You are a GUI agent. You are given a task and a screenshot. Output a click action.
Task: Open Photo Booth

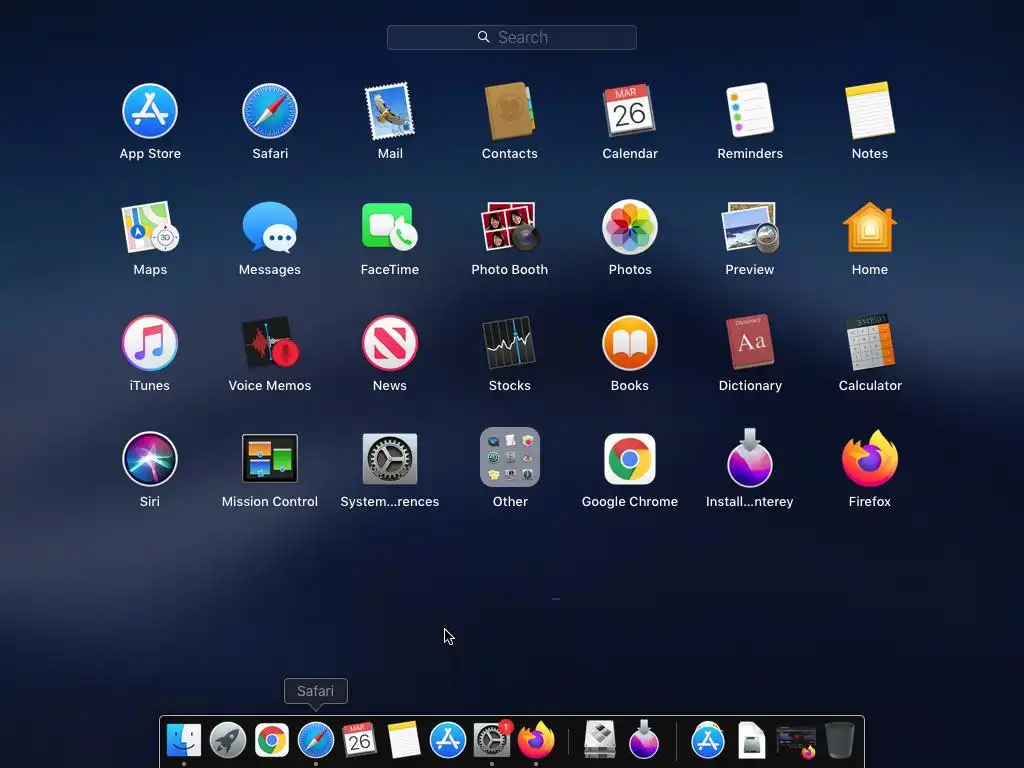pos(509,227)
